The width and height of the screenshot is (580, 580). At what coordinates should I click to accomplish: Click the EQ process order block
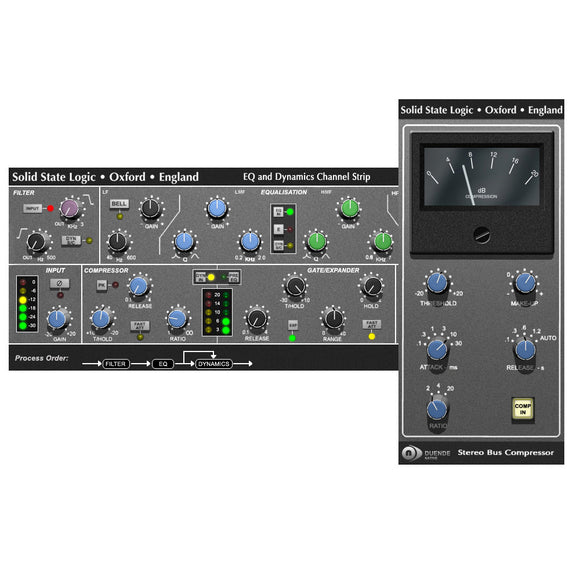[163, 364]
